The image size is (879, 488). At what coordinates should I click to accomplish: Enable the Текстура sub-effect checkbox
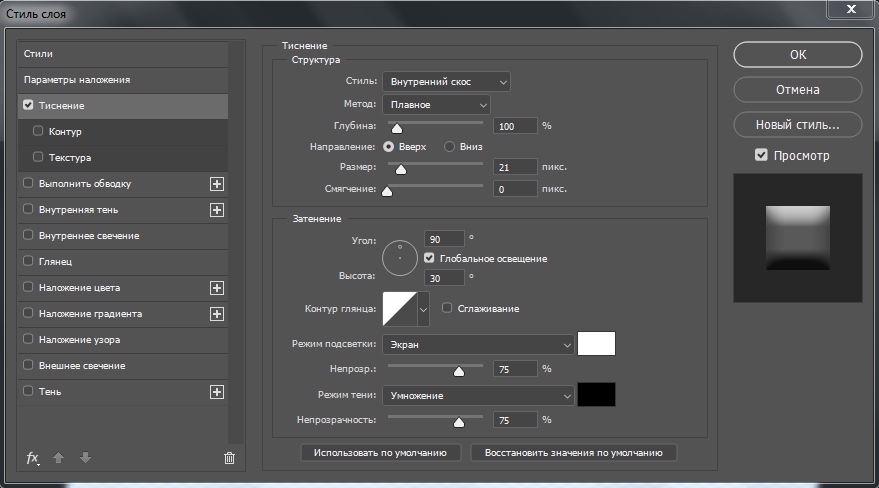[38, 157]
